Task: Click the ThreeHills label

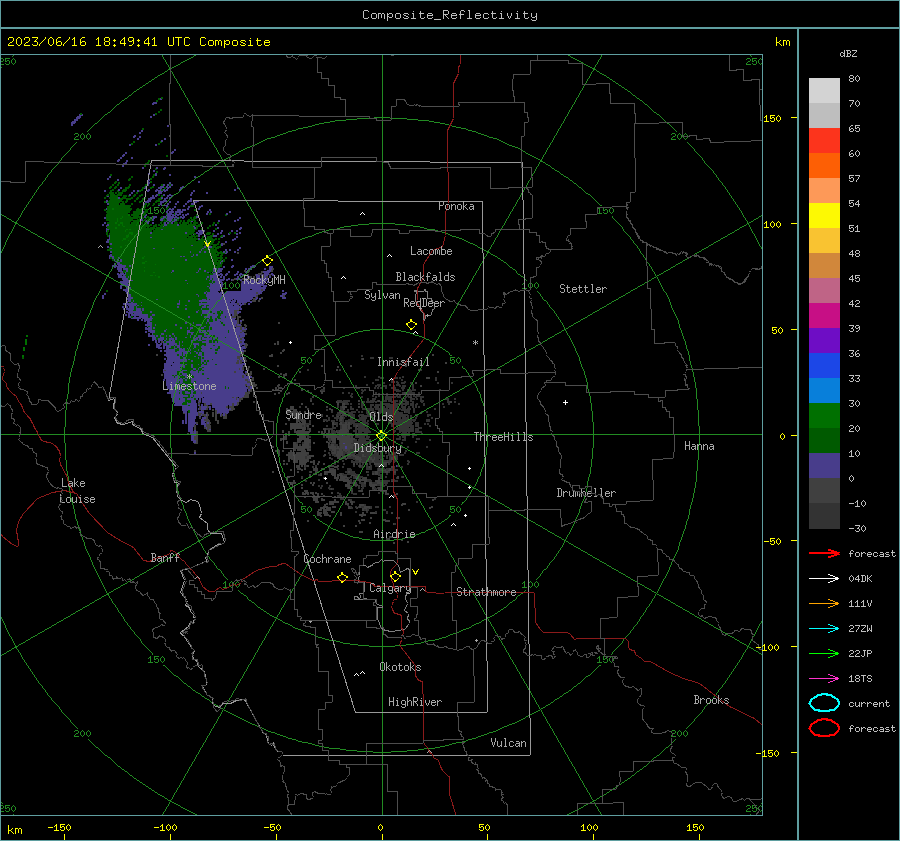Action: (503, 437)
